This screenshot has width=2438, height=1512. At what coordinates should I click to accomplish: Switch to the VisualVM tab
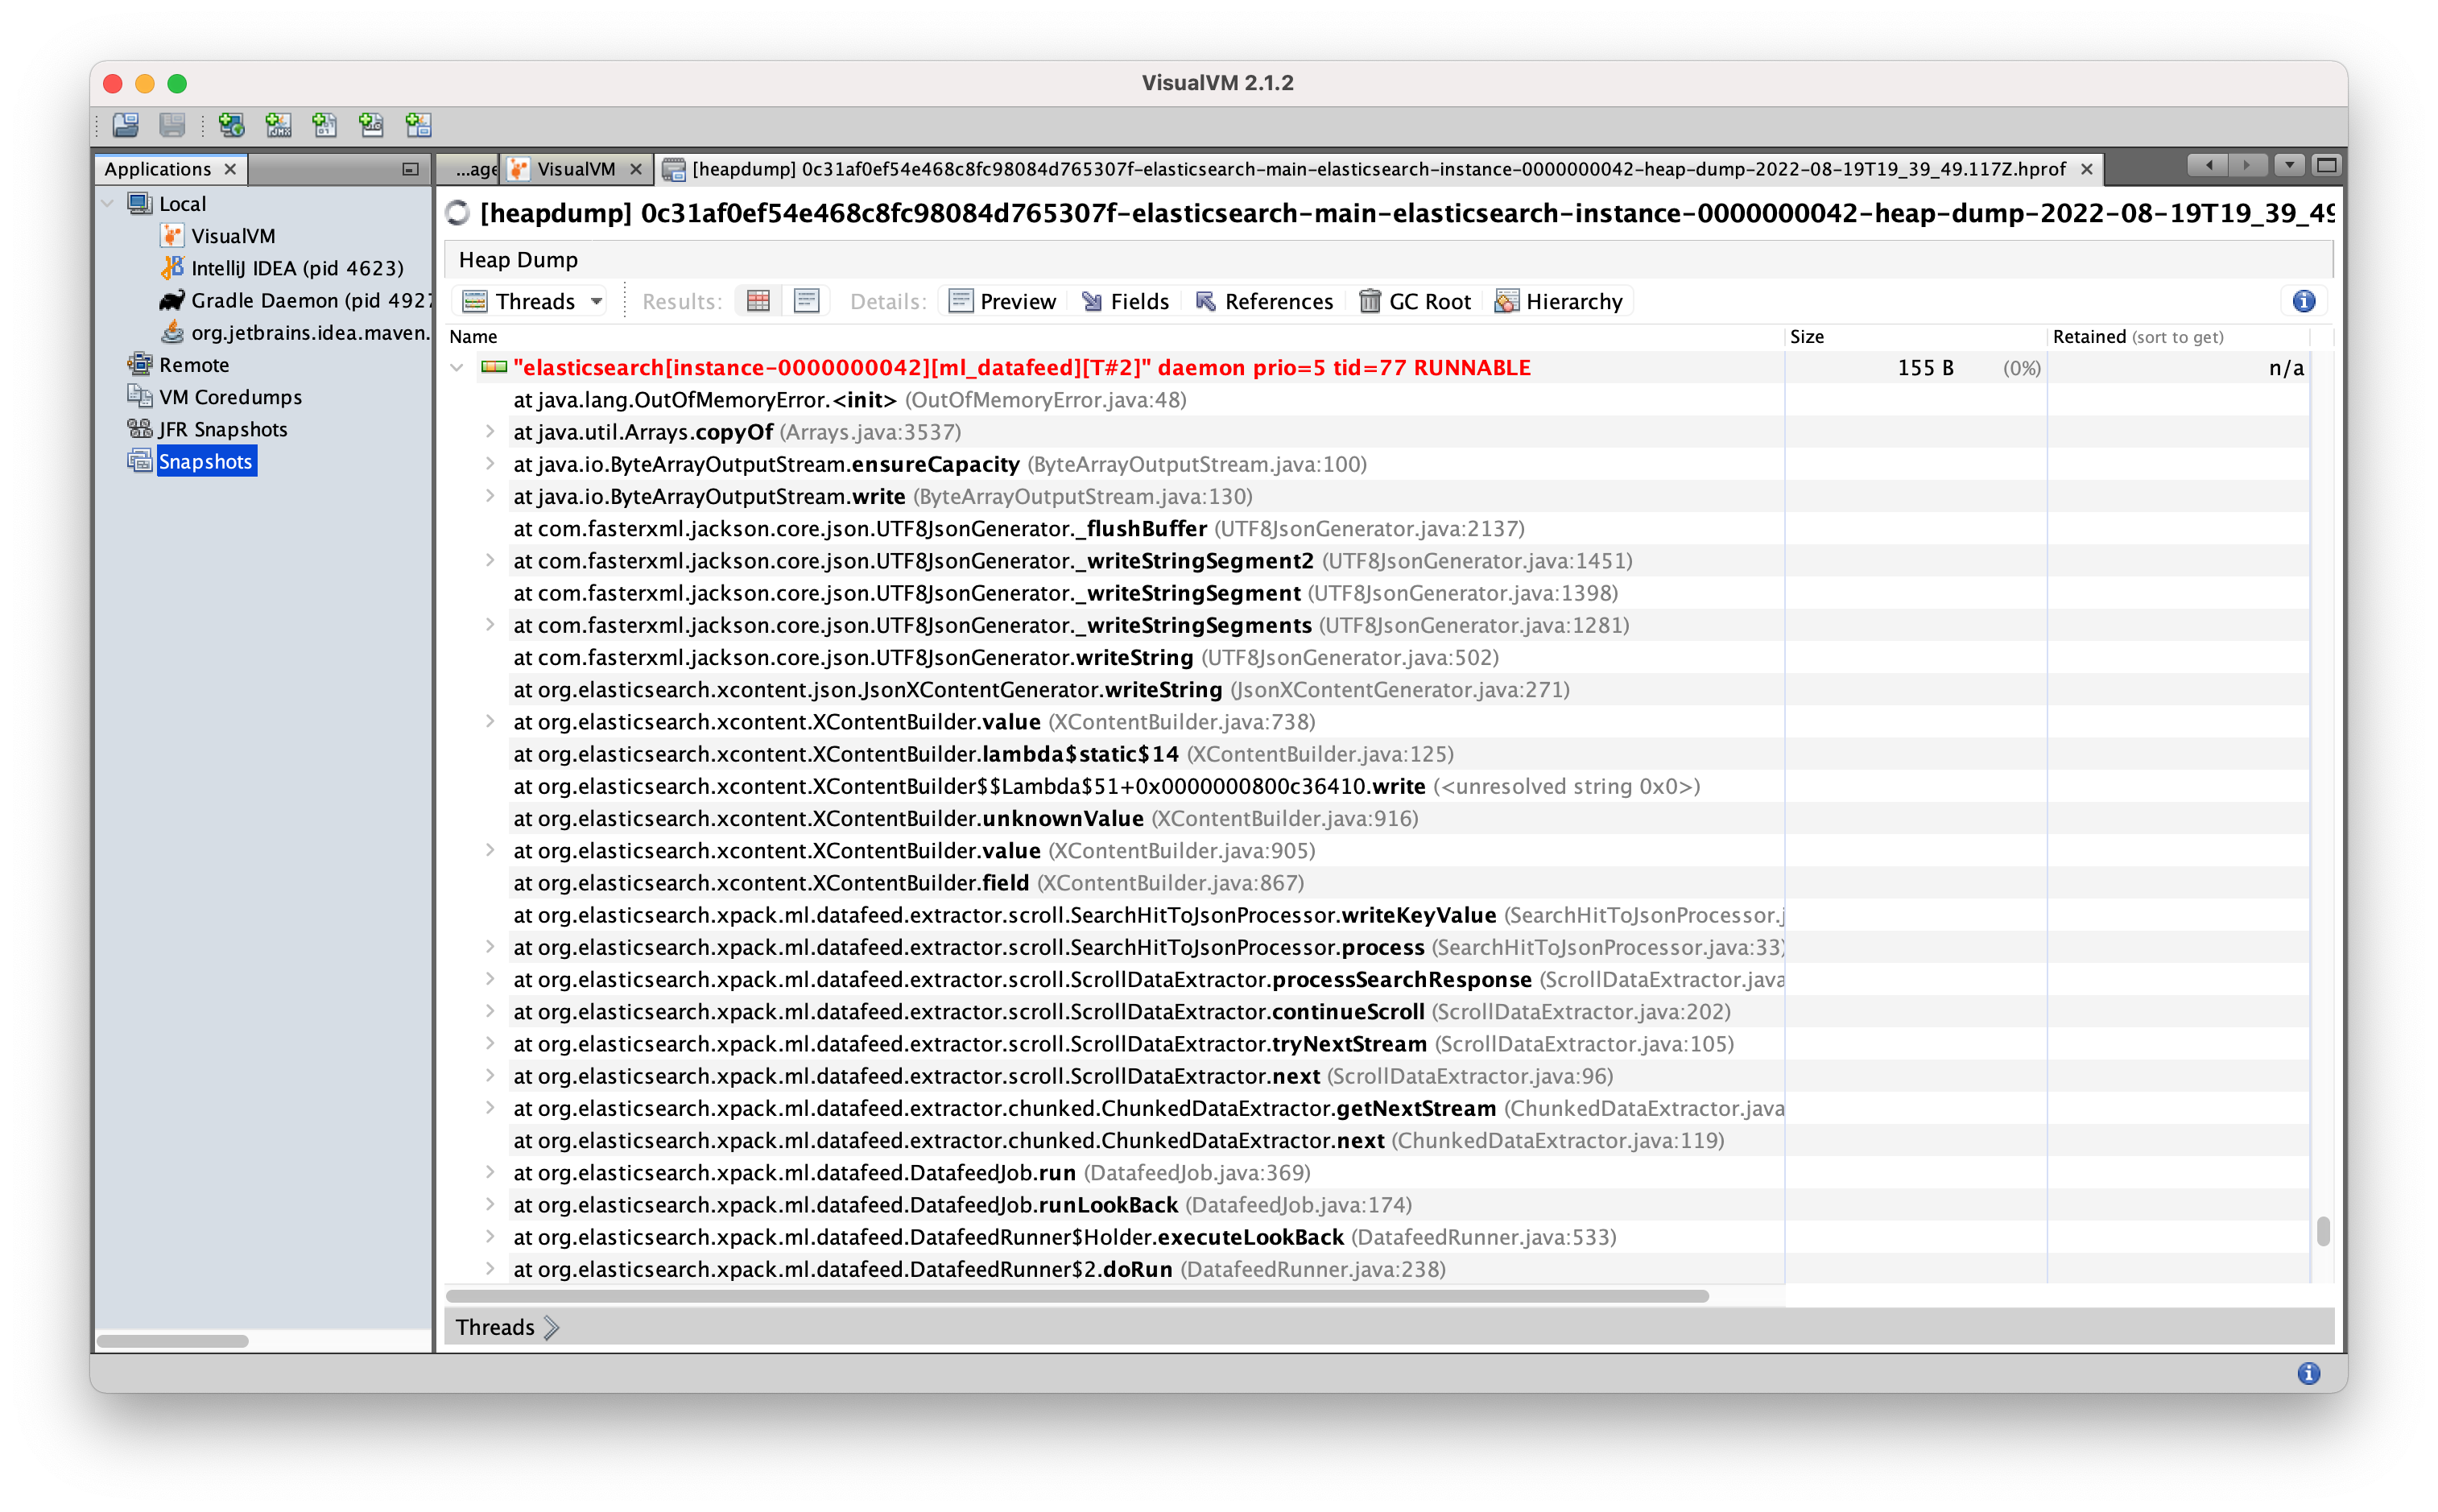tap(575, 169)
